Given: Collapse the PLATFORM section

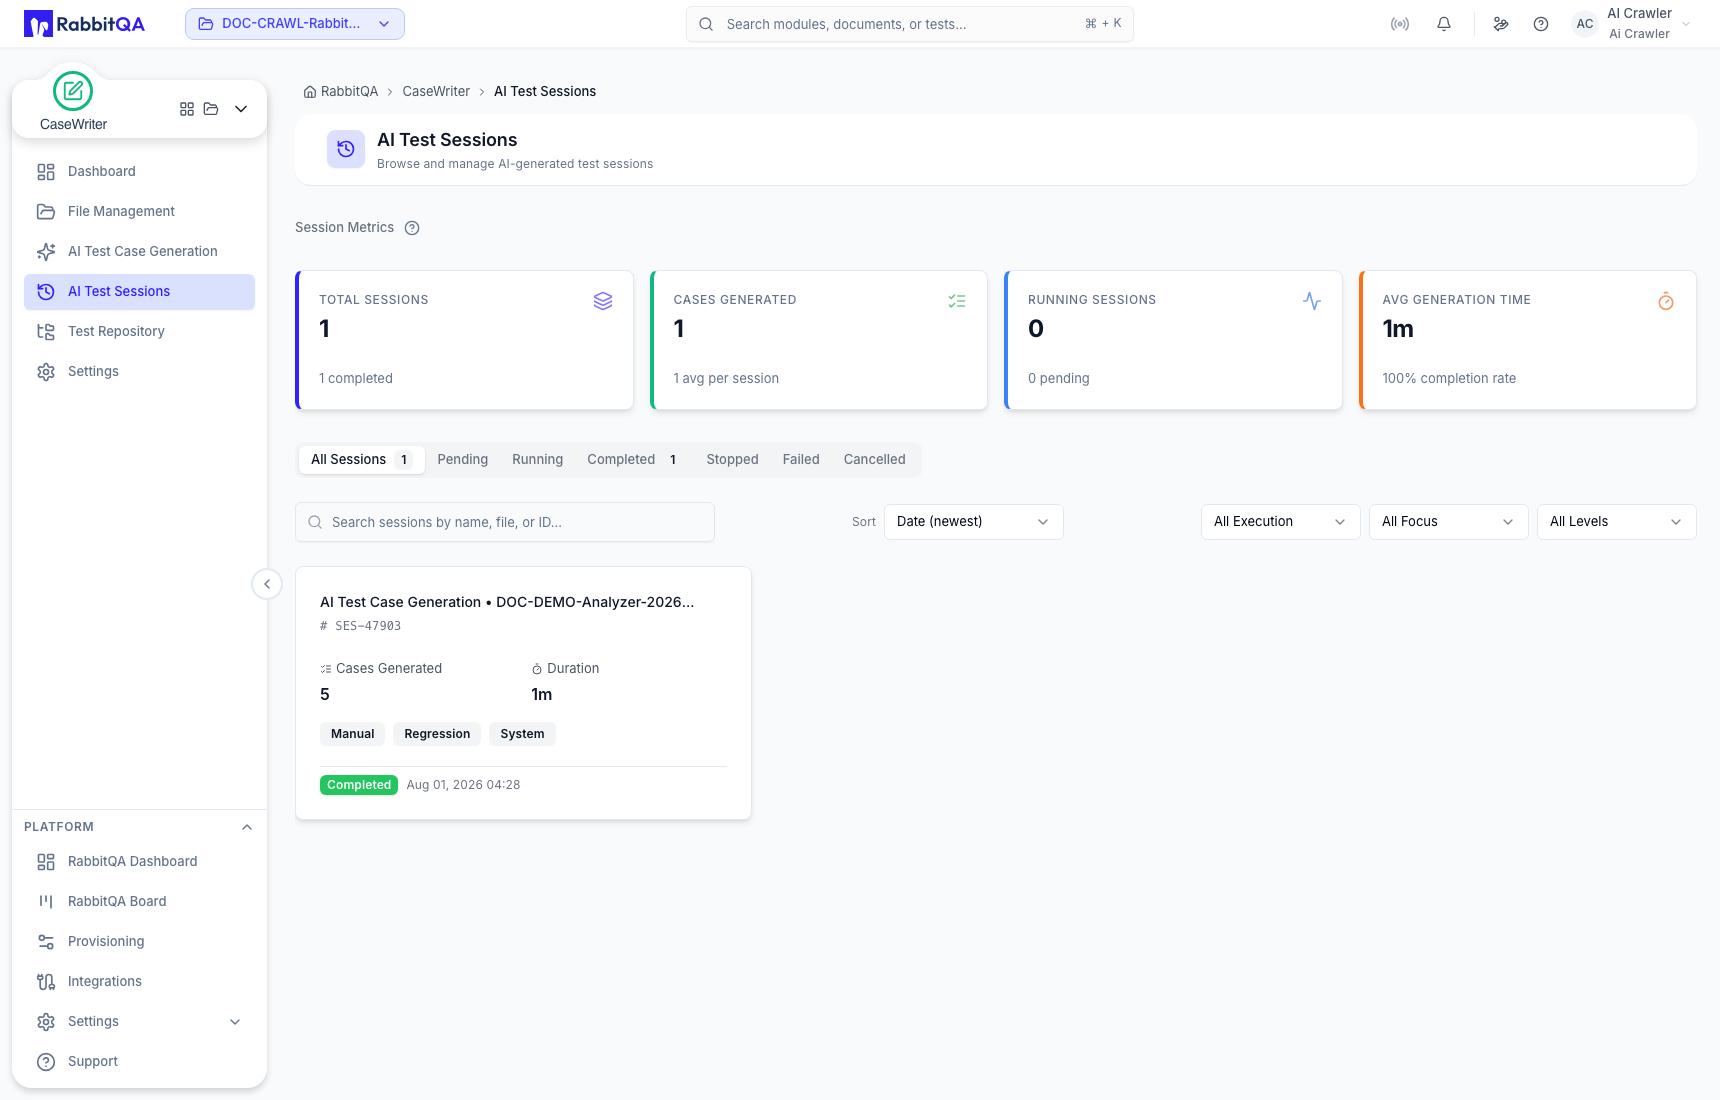Looking at the screenshot, I should (x=247, y=827).
